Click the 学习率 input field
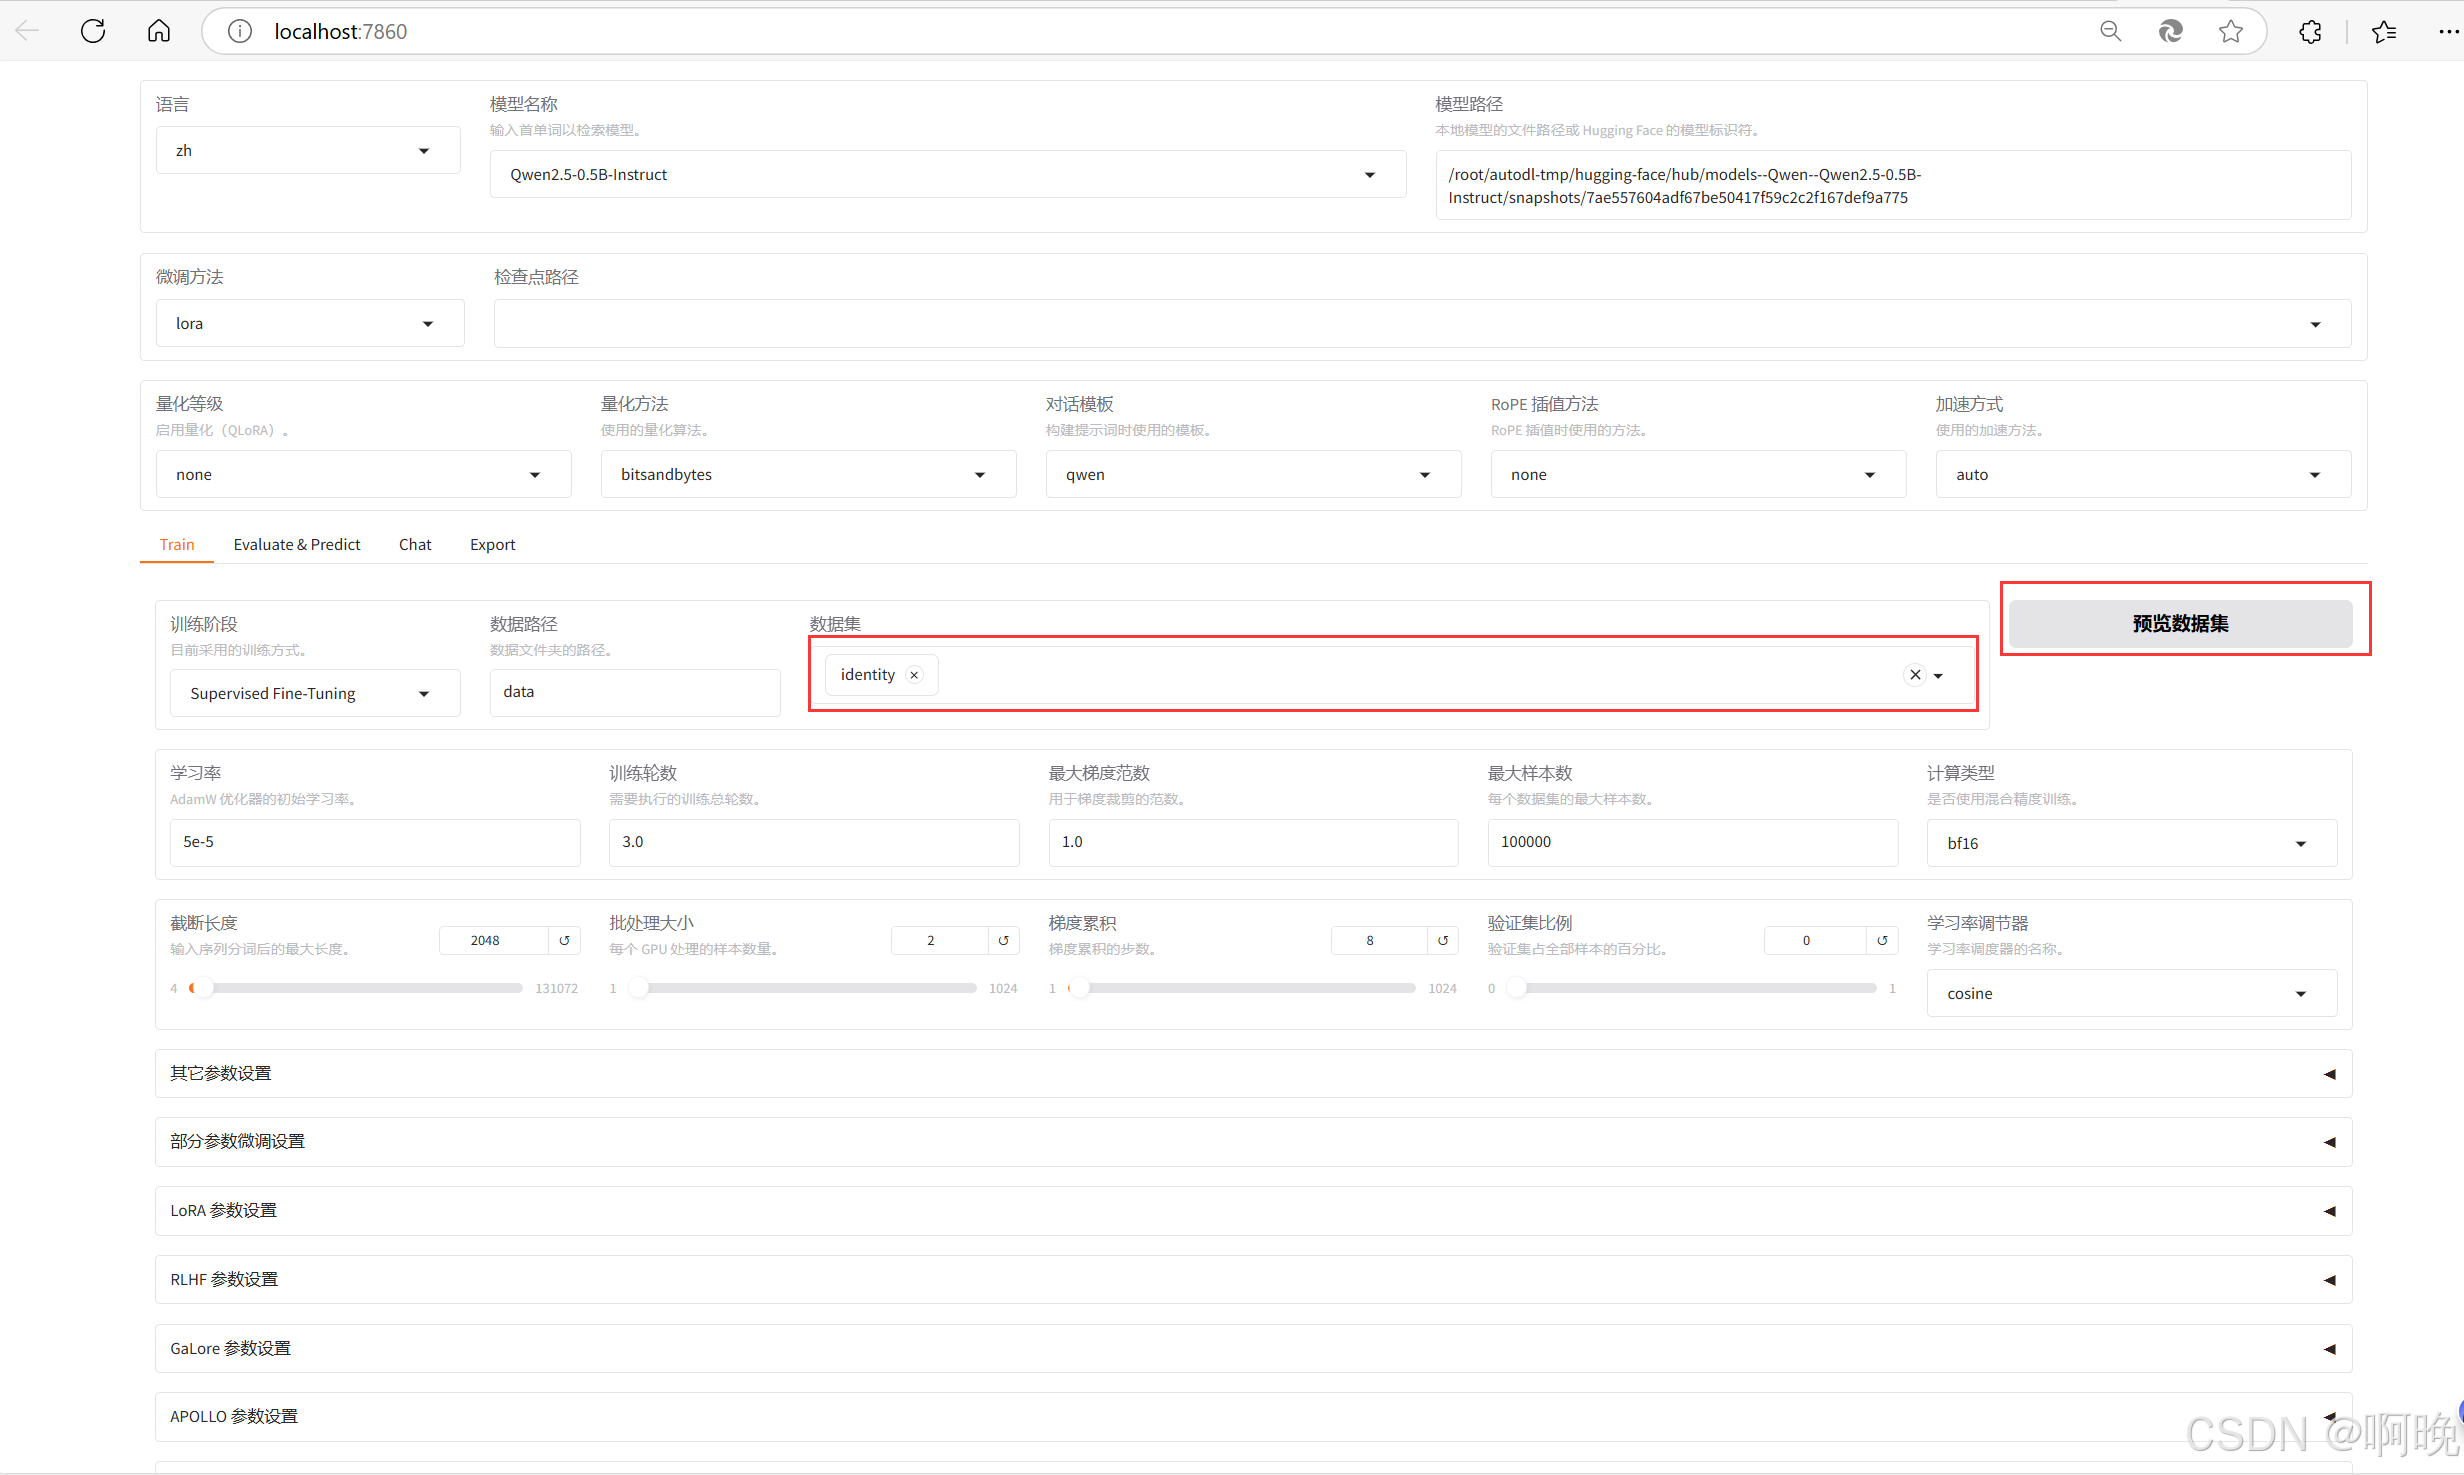 pyautogui.click(x=374, y=842)
